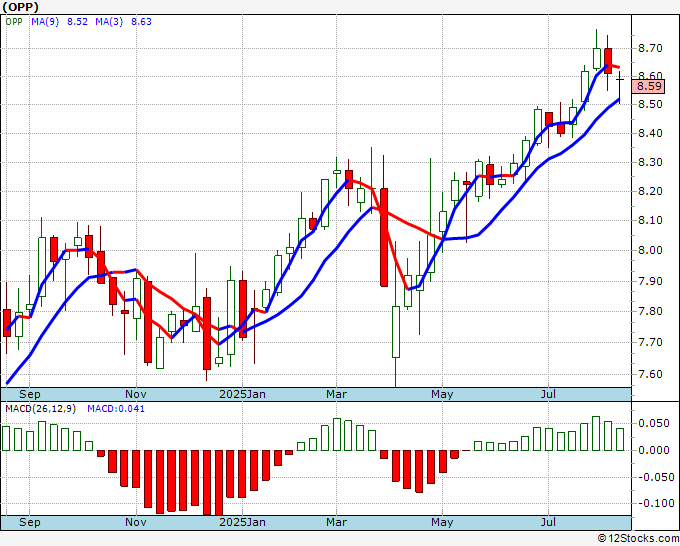Viewport: 680px width, 546px height.
Task: Click Sep on the MACD time axis
Action: [29, 522]
